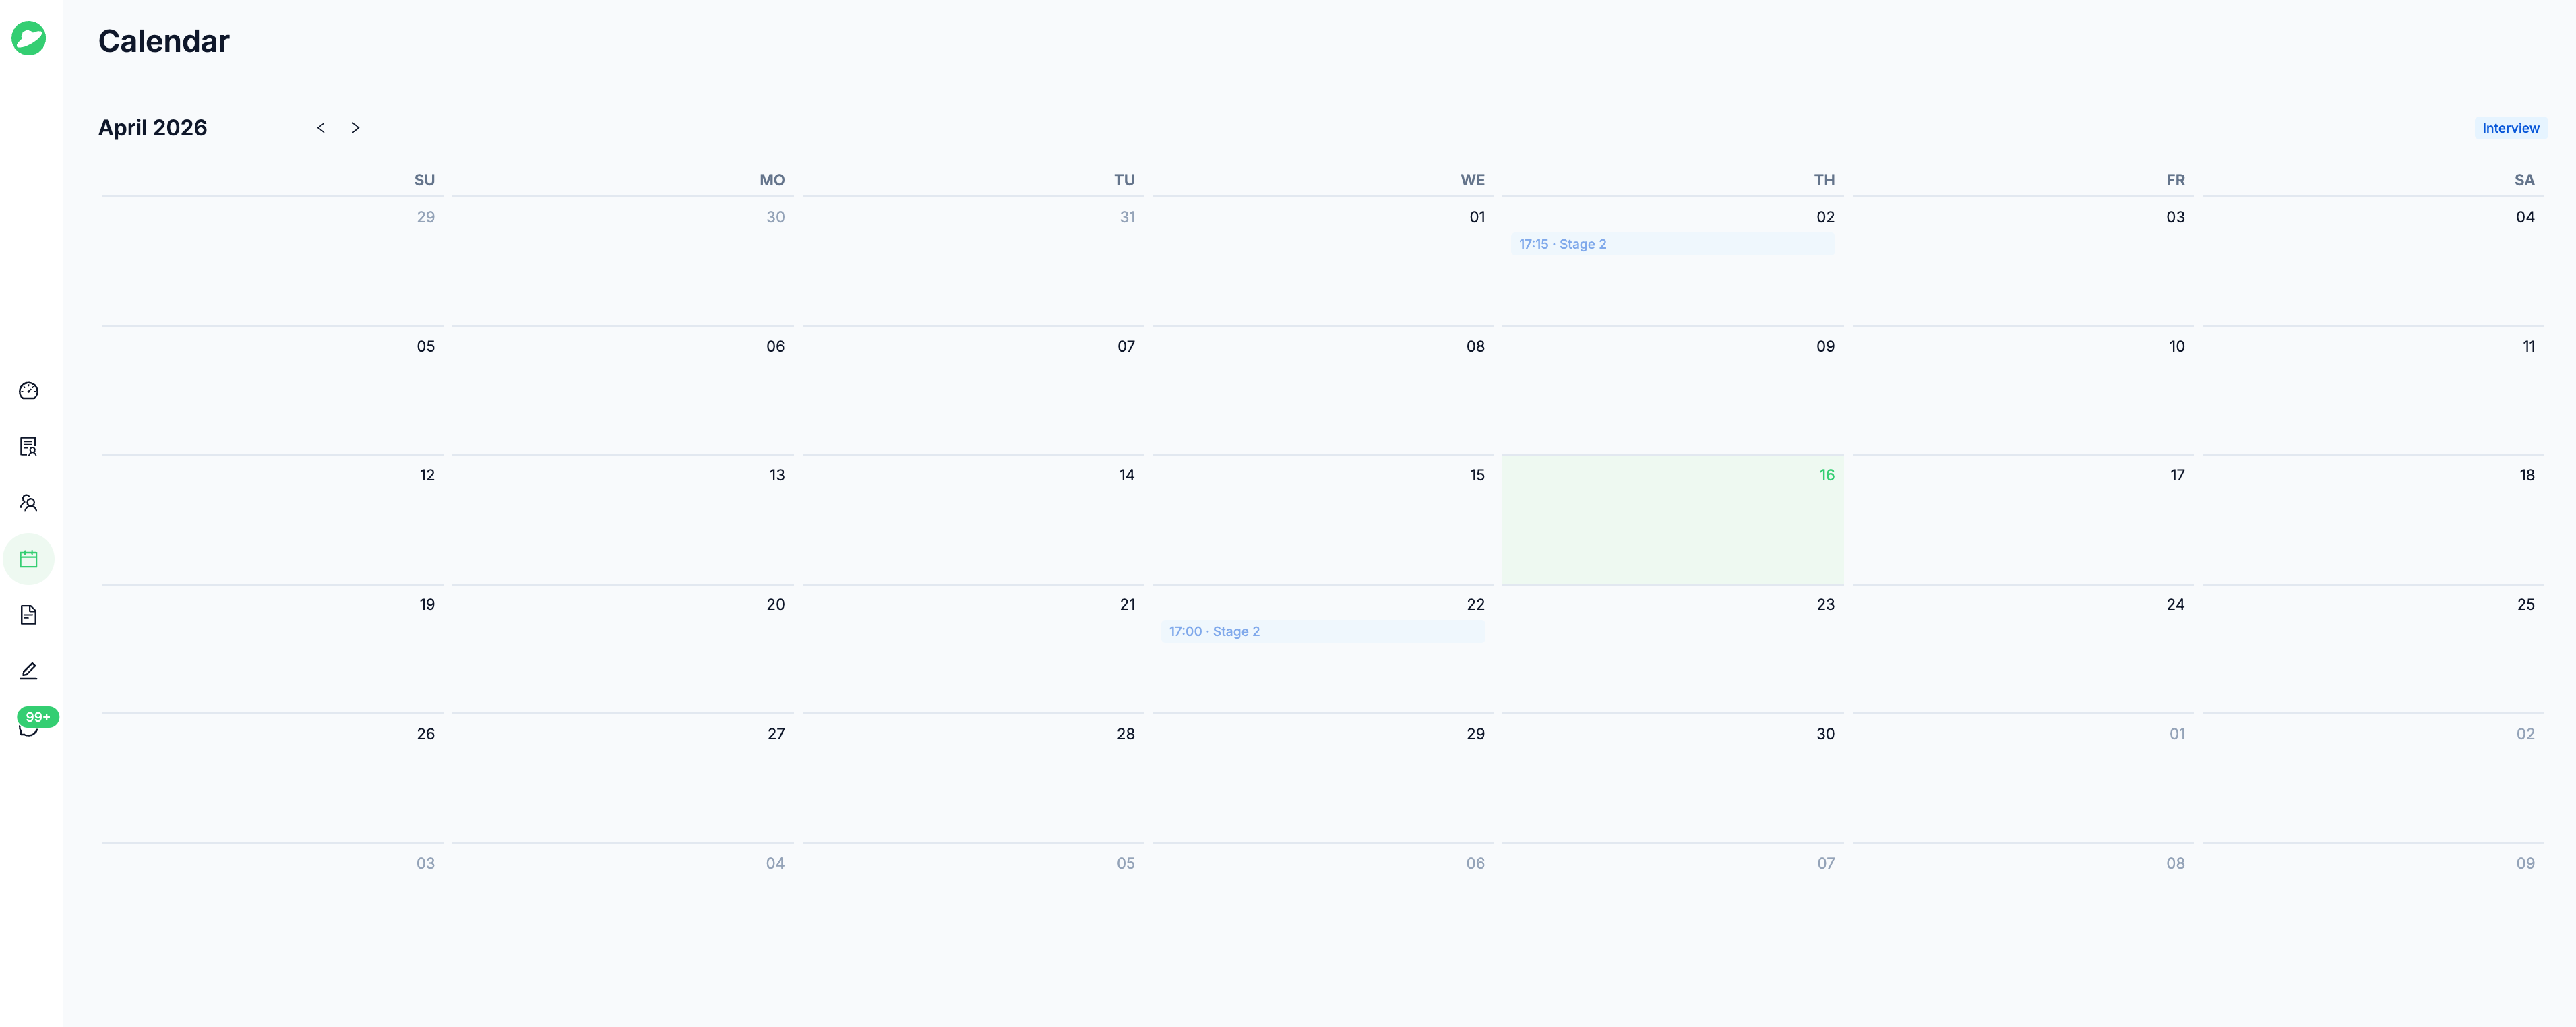
Task: Go to previous month with left chevron
Action: (321, 128)
